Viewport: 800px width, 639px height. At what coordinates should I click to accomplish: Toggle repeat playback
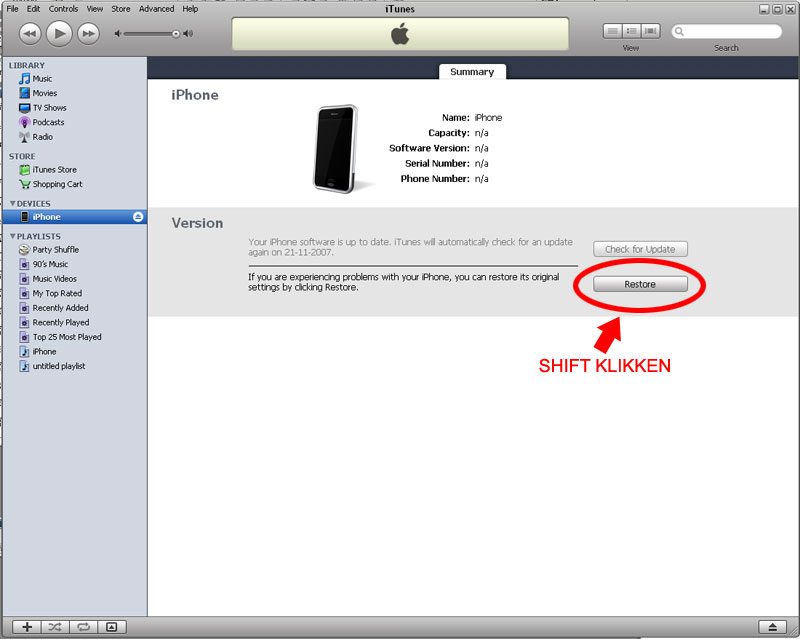pyautogui.click(x=84, y=627)
